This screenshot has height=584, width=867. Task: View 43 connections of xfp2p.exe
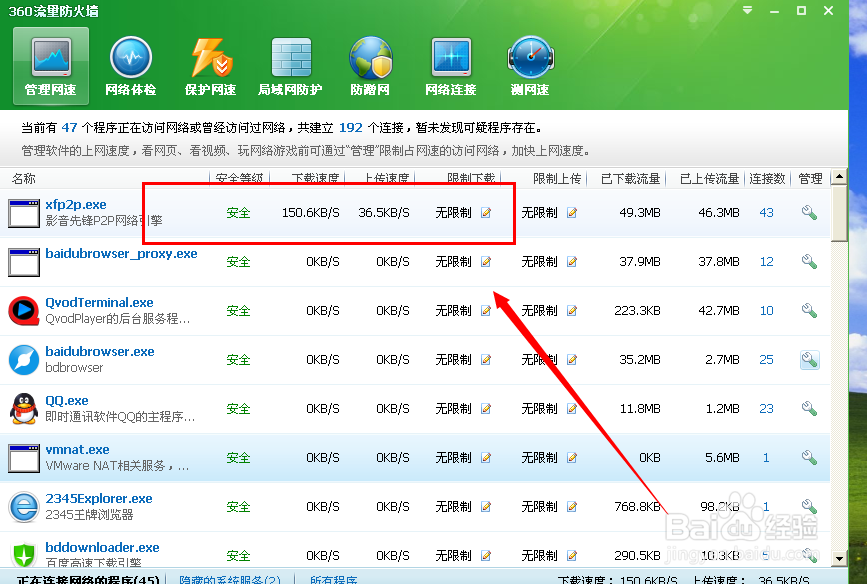click(766, 212)
